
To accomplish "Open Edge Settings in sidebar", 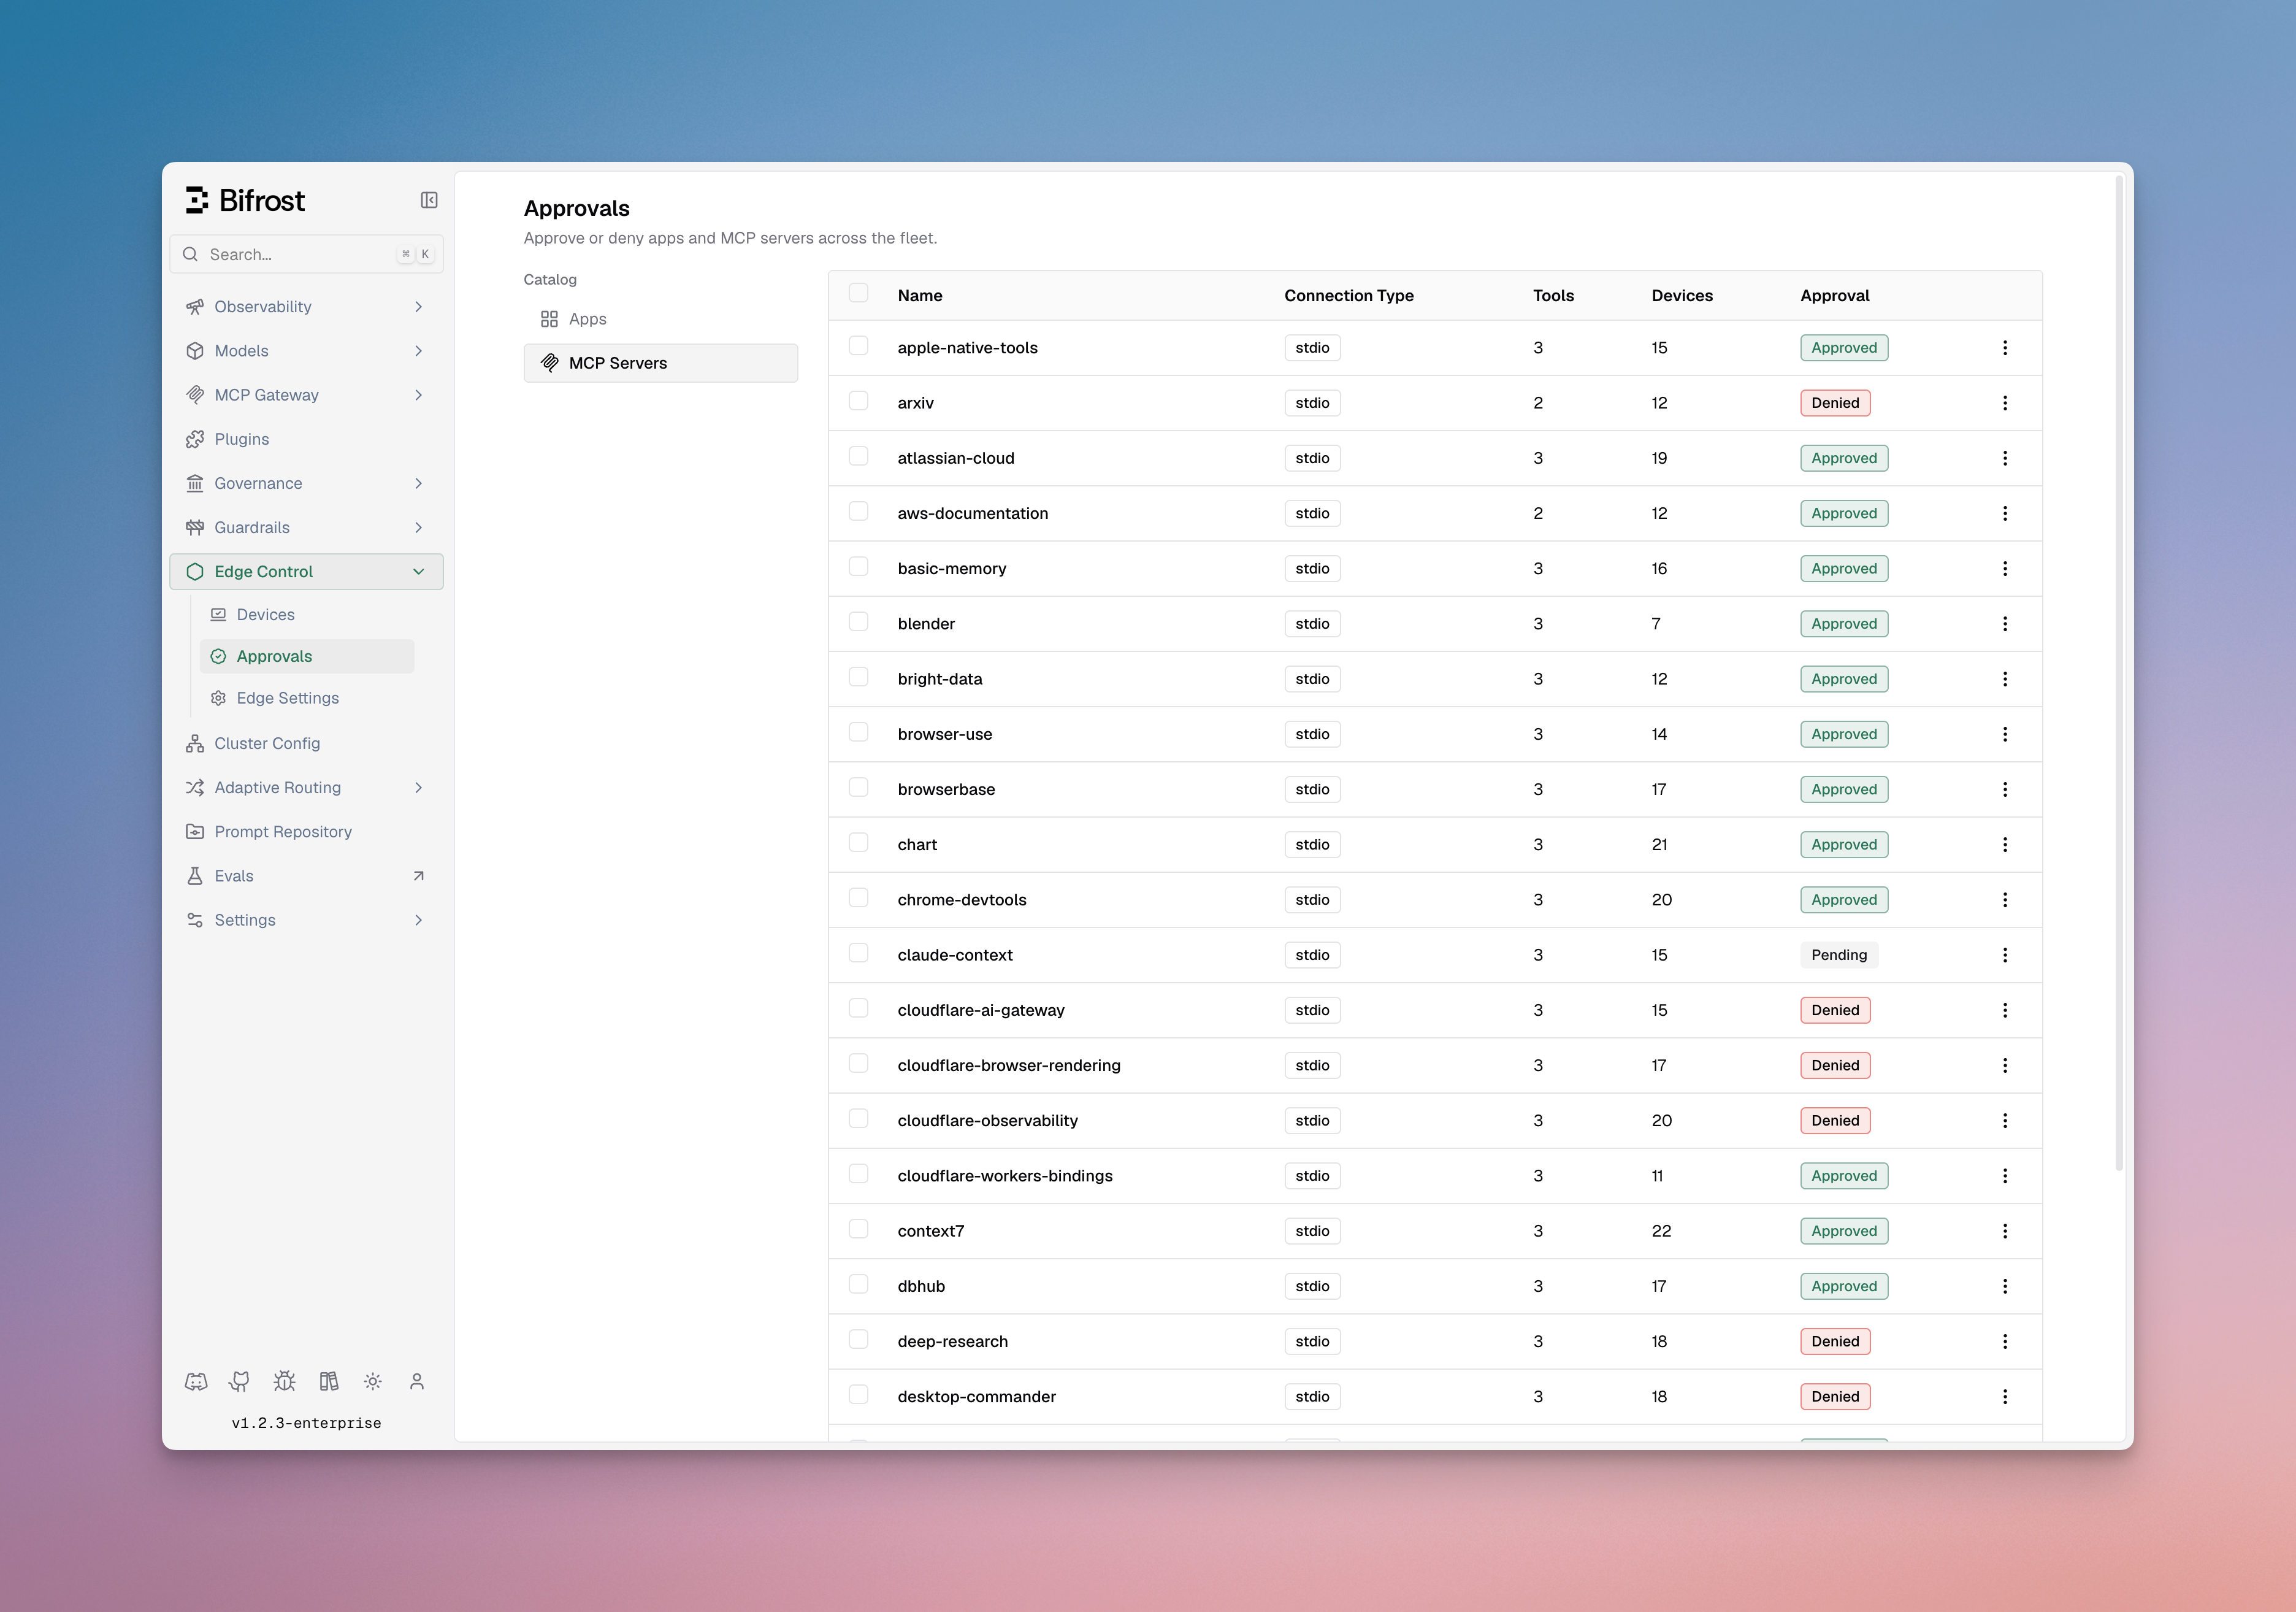I will coord(306,698).
